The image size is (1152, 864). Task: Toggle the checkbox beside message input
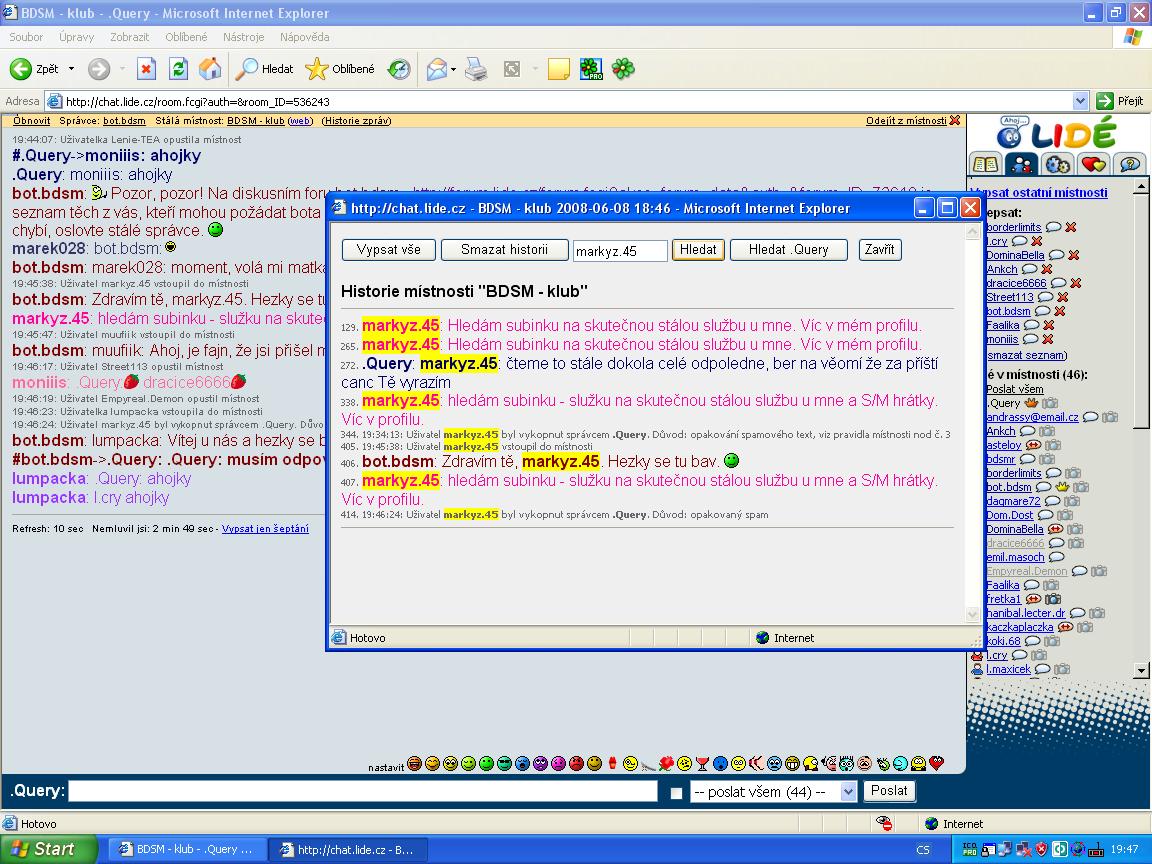click(x=676, y=793)
